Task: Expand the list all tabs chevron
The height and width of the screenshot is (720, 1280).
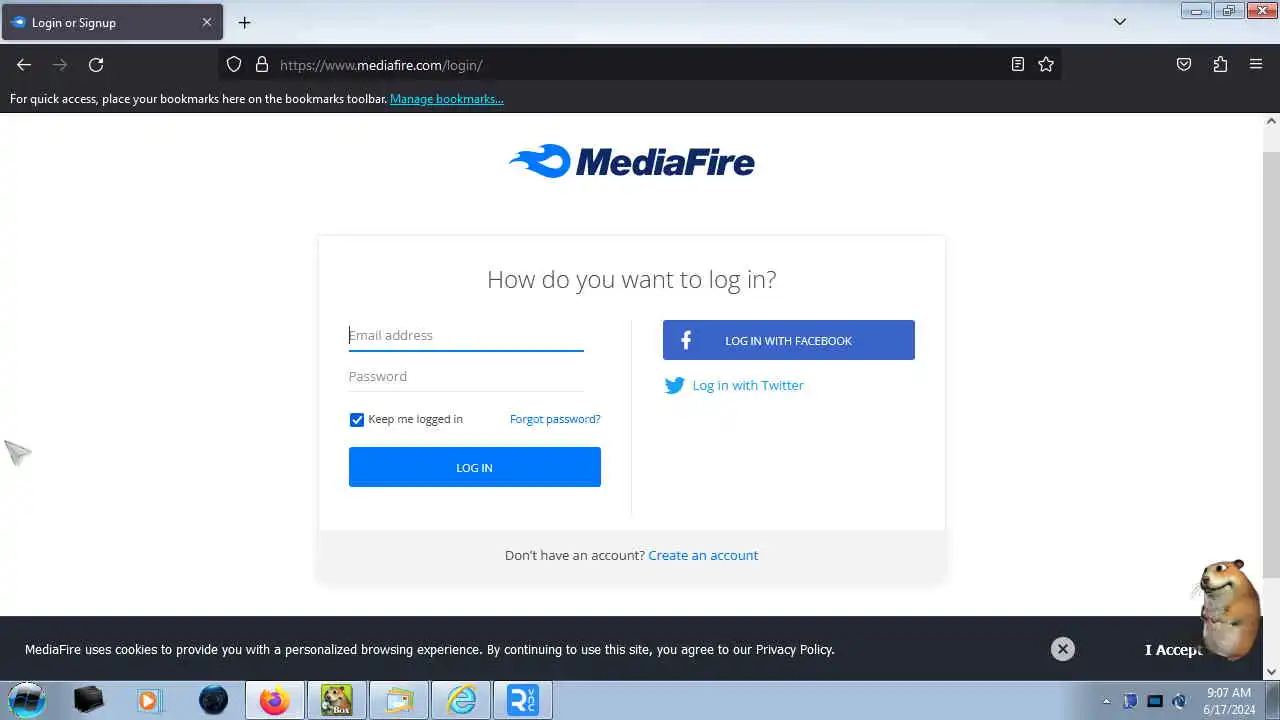Action: coord(1120,22)
